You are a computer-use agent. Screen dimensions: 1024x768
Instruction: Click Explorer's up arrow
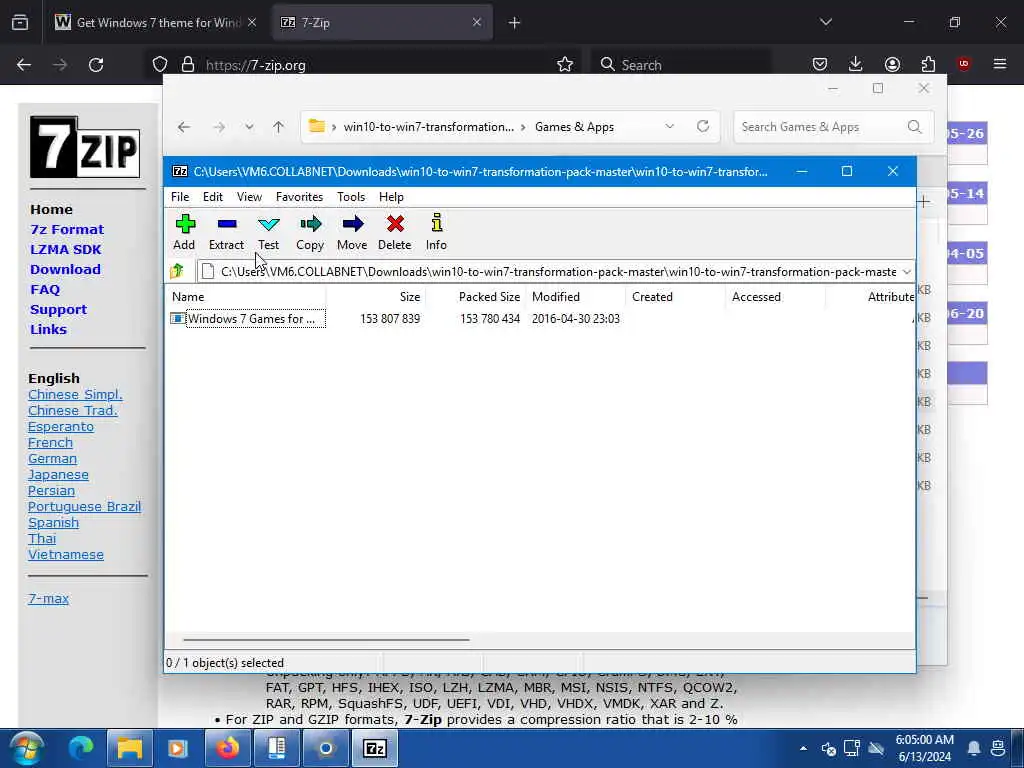pyautogui.click(x=278, y=127)
